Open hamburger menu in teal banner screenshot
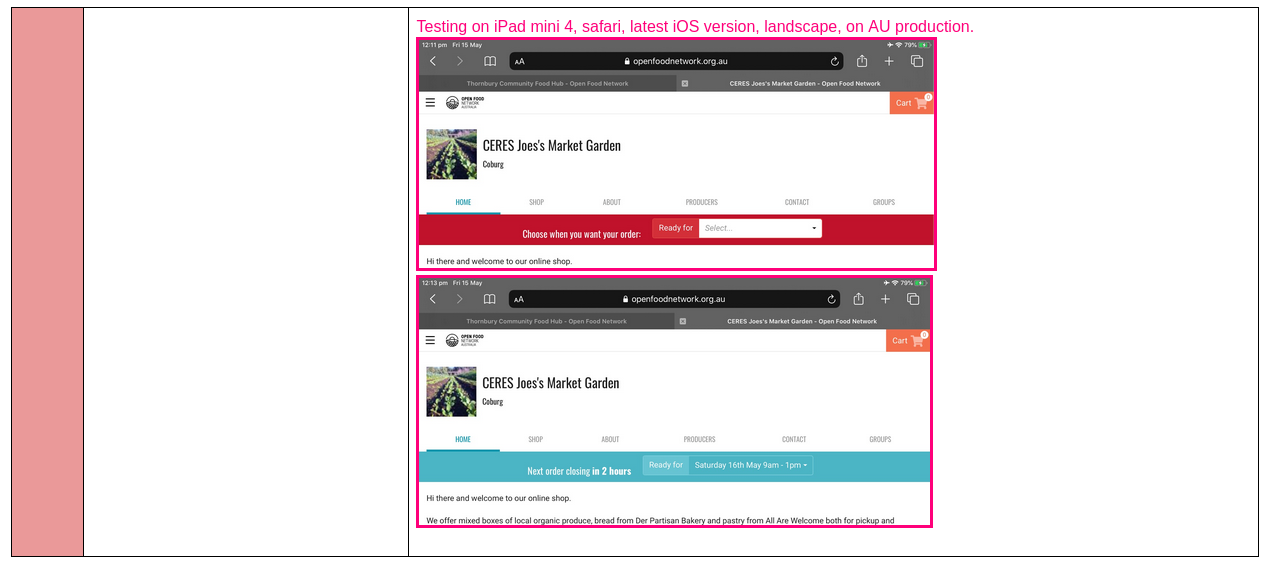The height and width of the screenshot is (577, 1269). [x=430, y=340]
